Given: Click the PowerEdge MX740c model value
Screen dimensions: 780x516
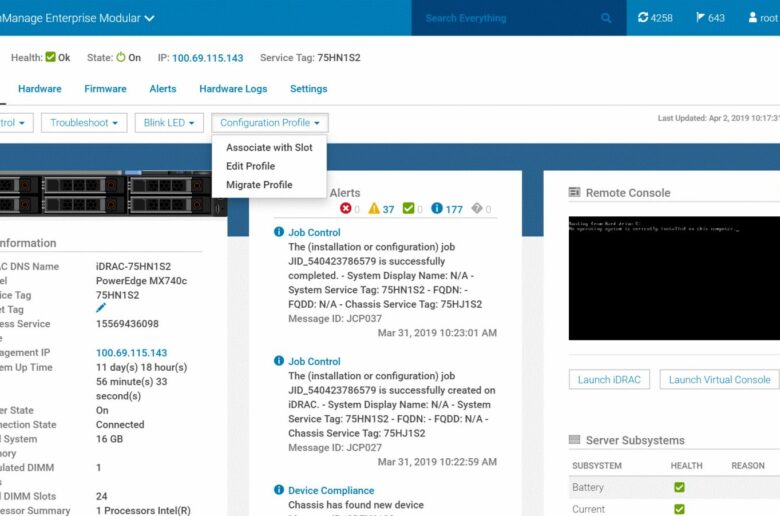Looking at the screenshot, I should click(141, 281).
